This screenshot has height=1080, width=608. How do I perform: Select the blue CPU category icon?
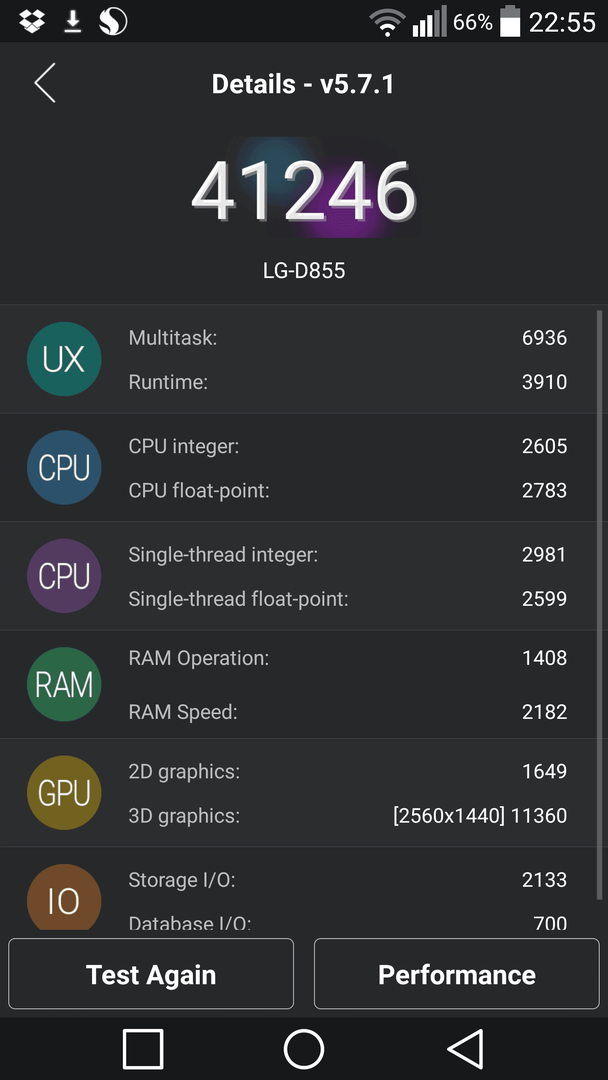(x=64, y=467)
